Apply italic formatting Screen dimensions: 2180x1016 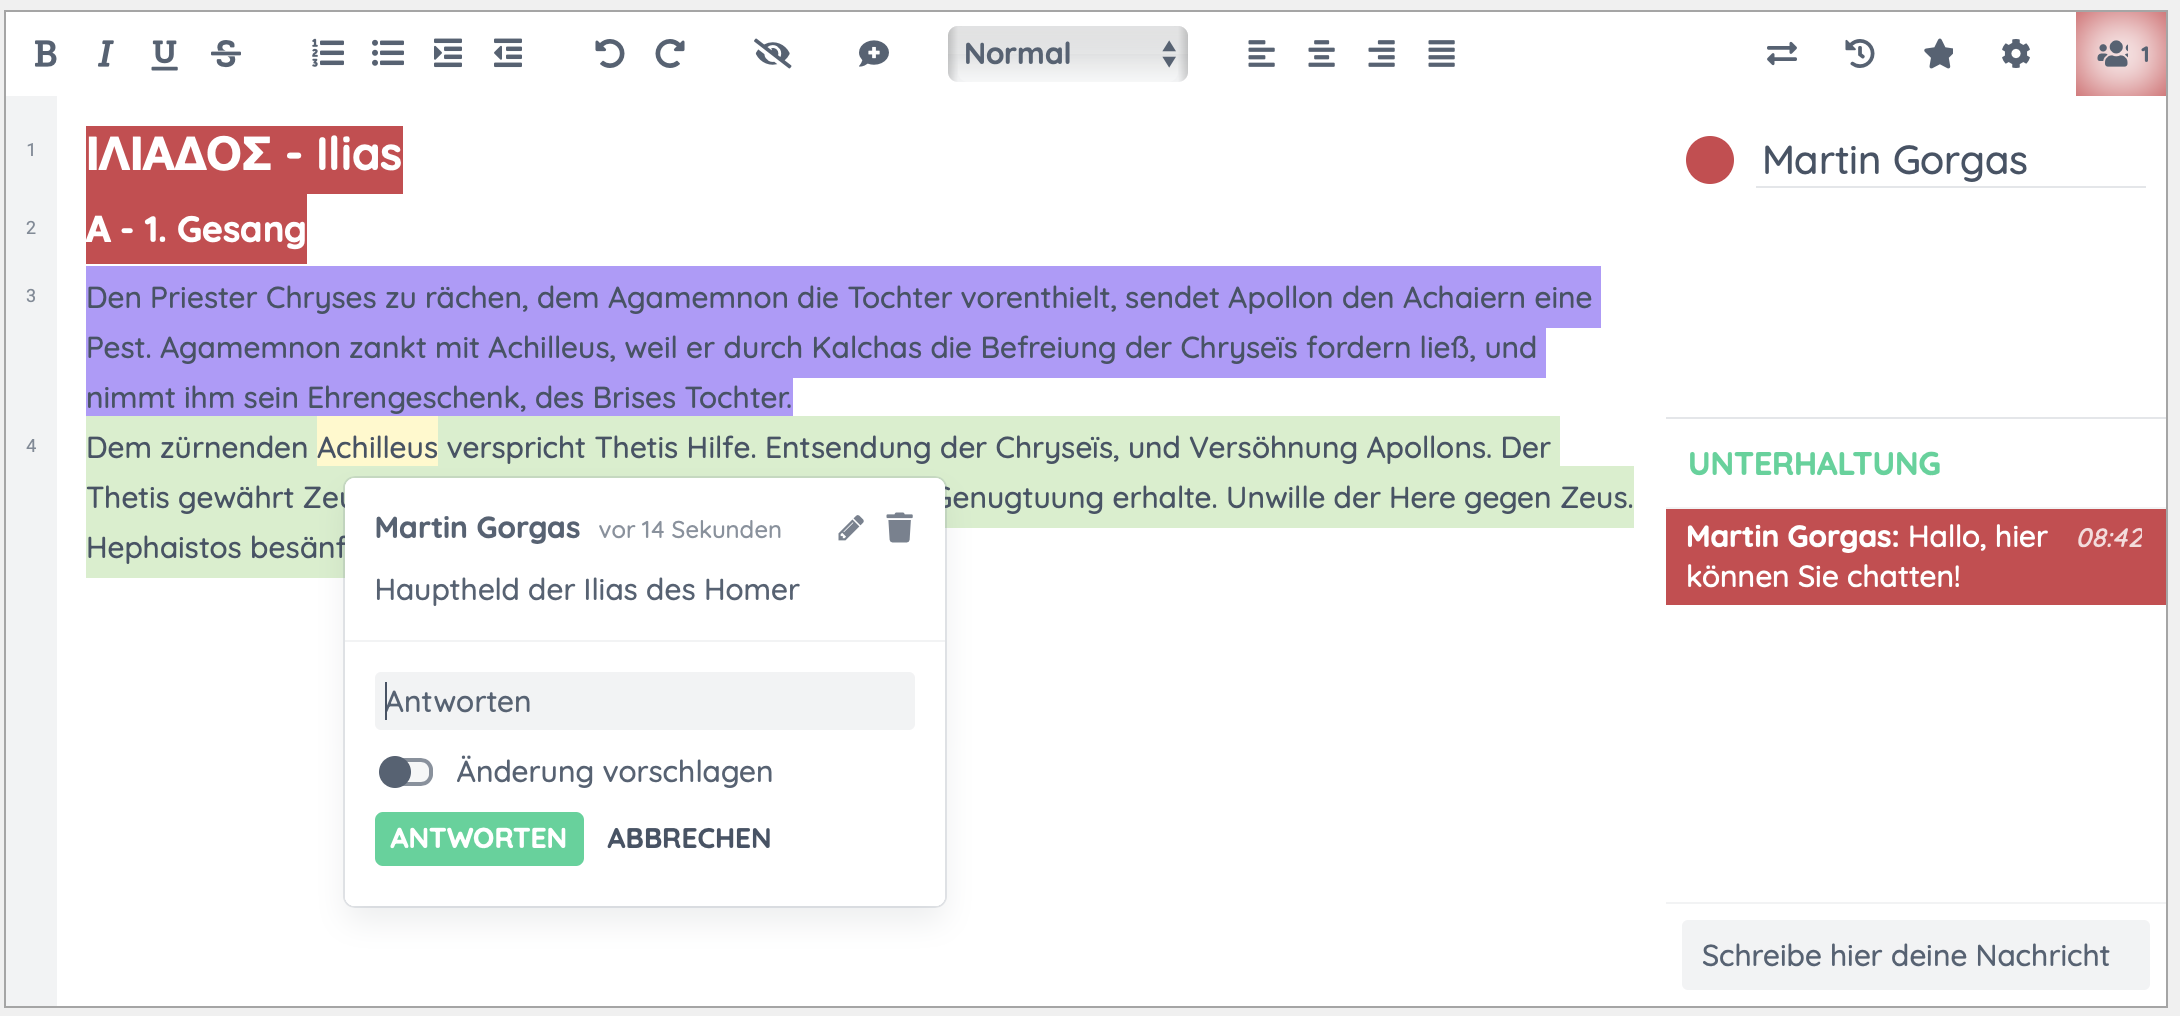[x=105, y=54]
